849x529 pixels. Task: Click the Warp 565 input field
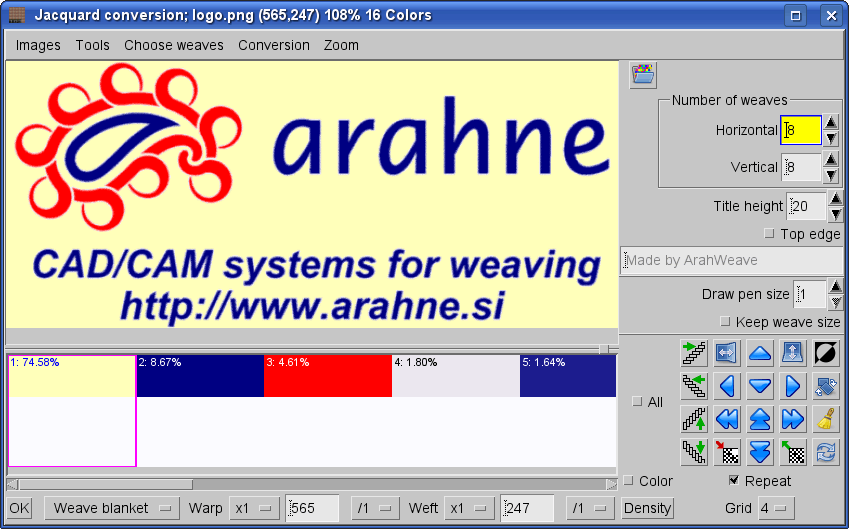pyautogui.click(x=312, y=508)
